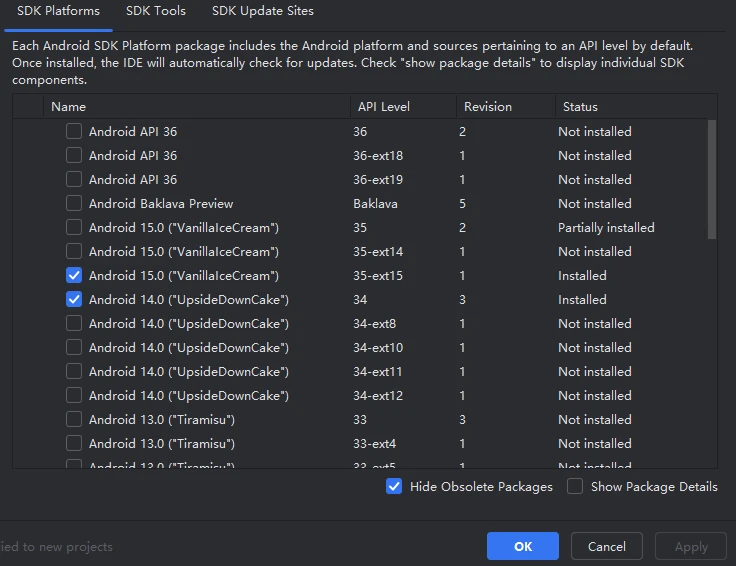Check Android 15.0 API level 35 checkbox
736x566 pixels.
pos(74,227)
